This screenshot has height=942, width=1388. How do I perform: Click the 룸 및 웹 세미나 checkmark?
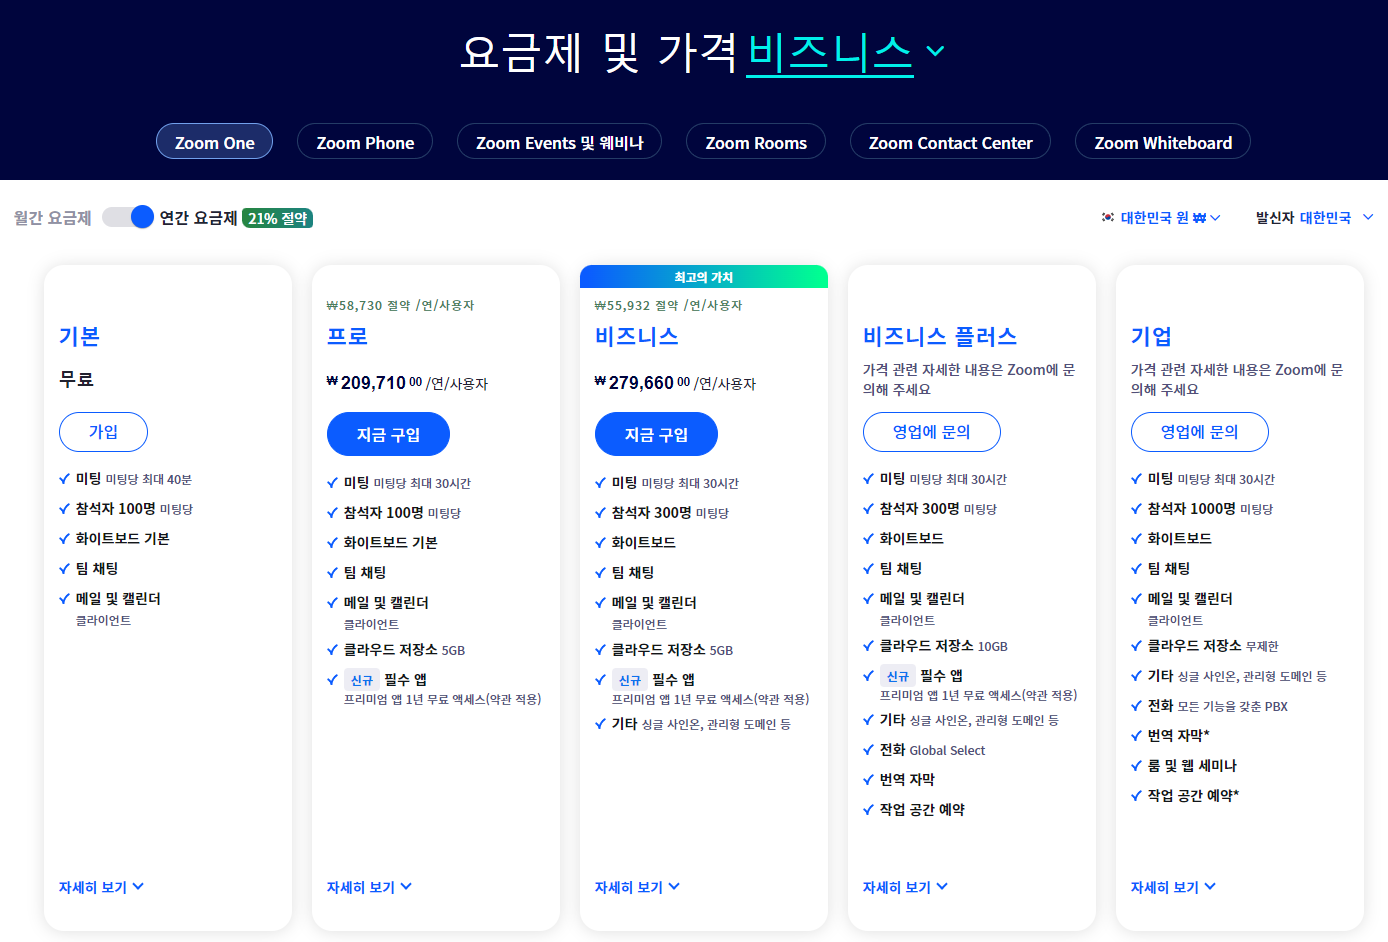pyautogui.click(x=1137, y=766)
